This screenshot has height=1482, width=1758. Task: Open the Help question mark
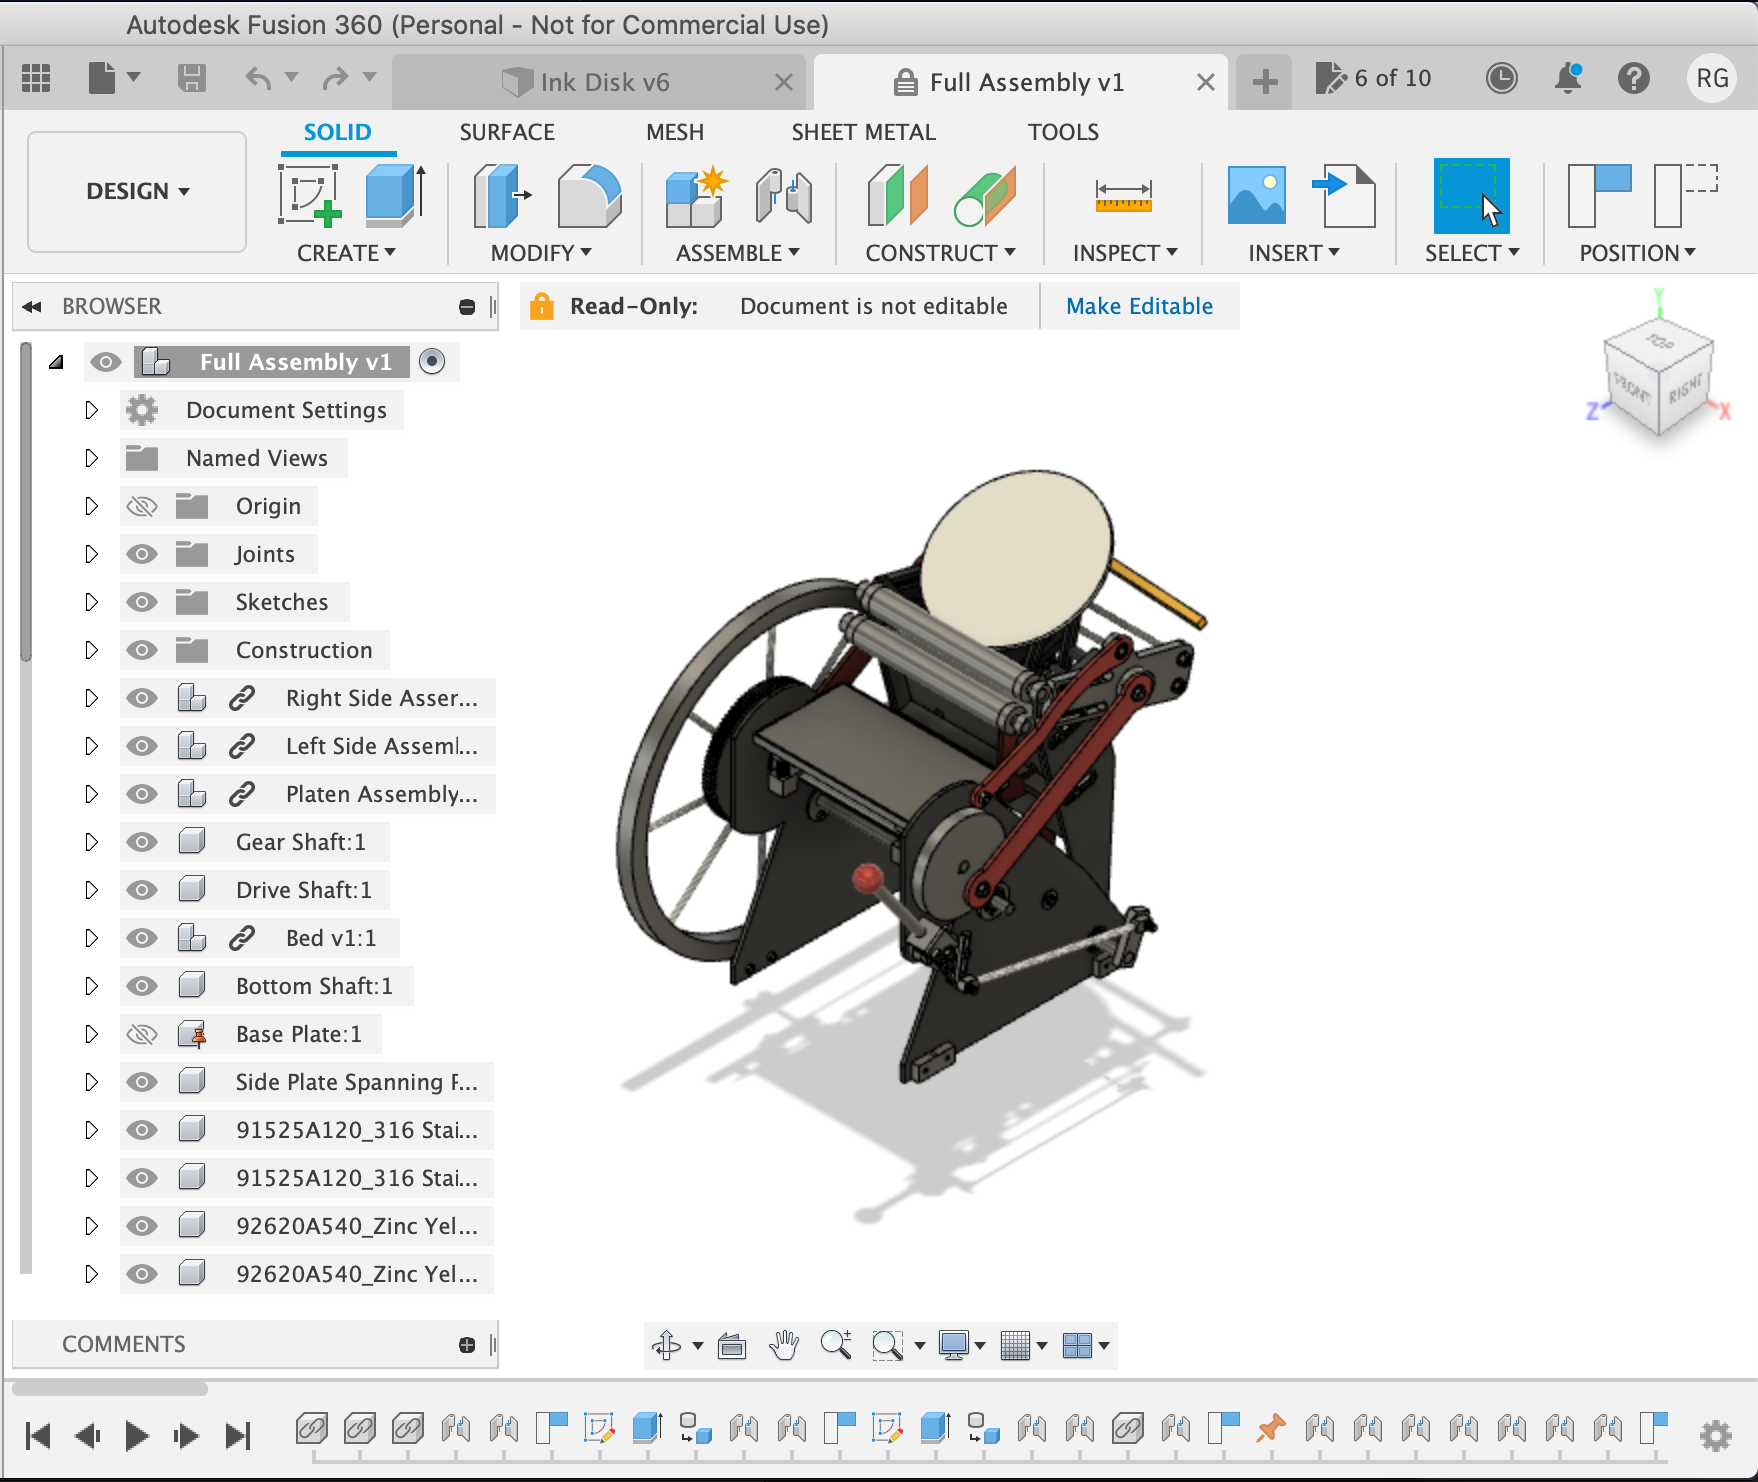tap(1634, 78)
